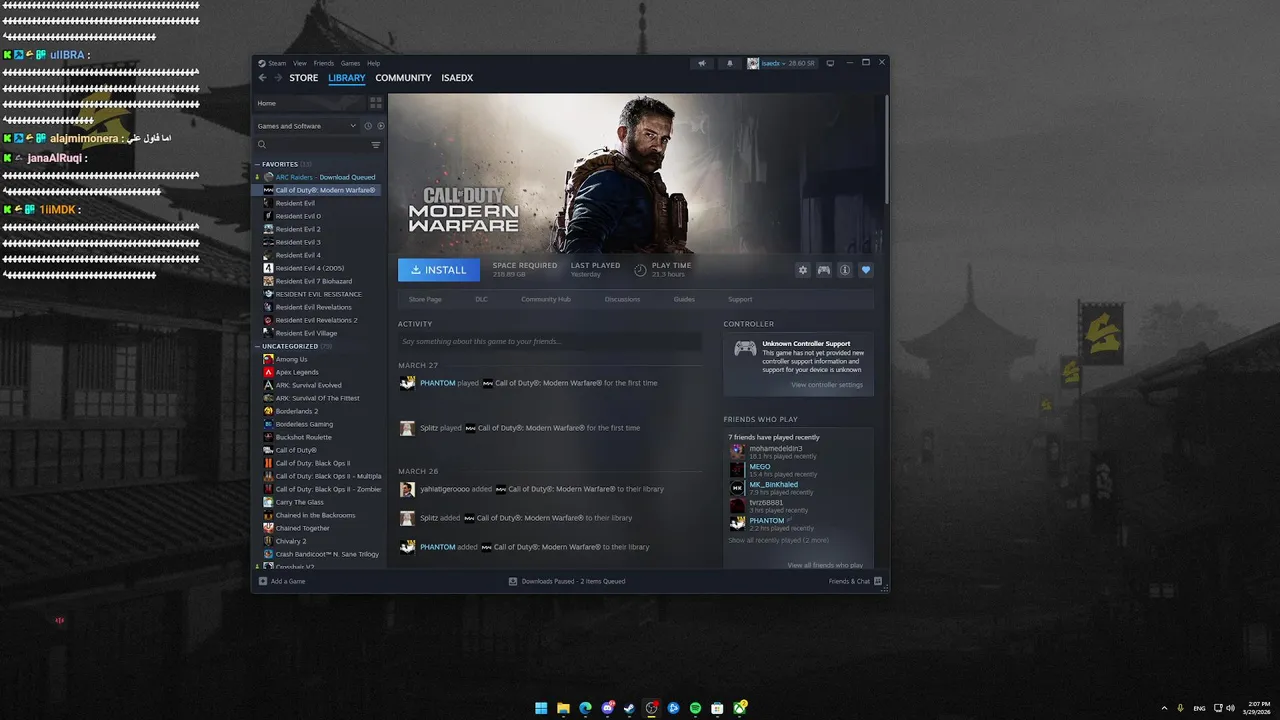
Task: Click the library Home button
Action: [x=309, y=103]
